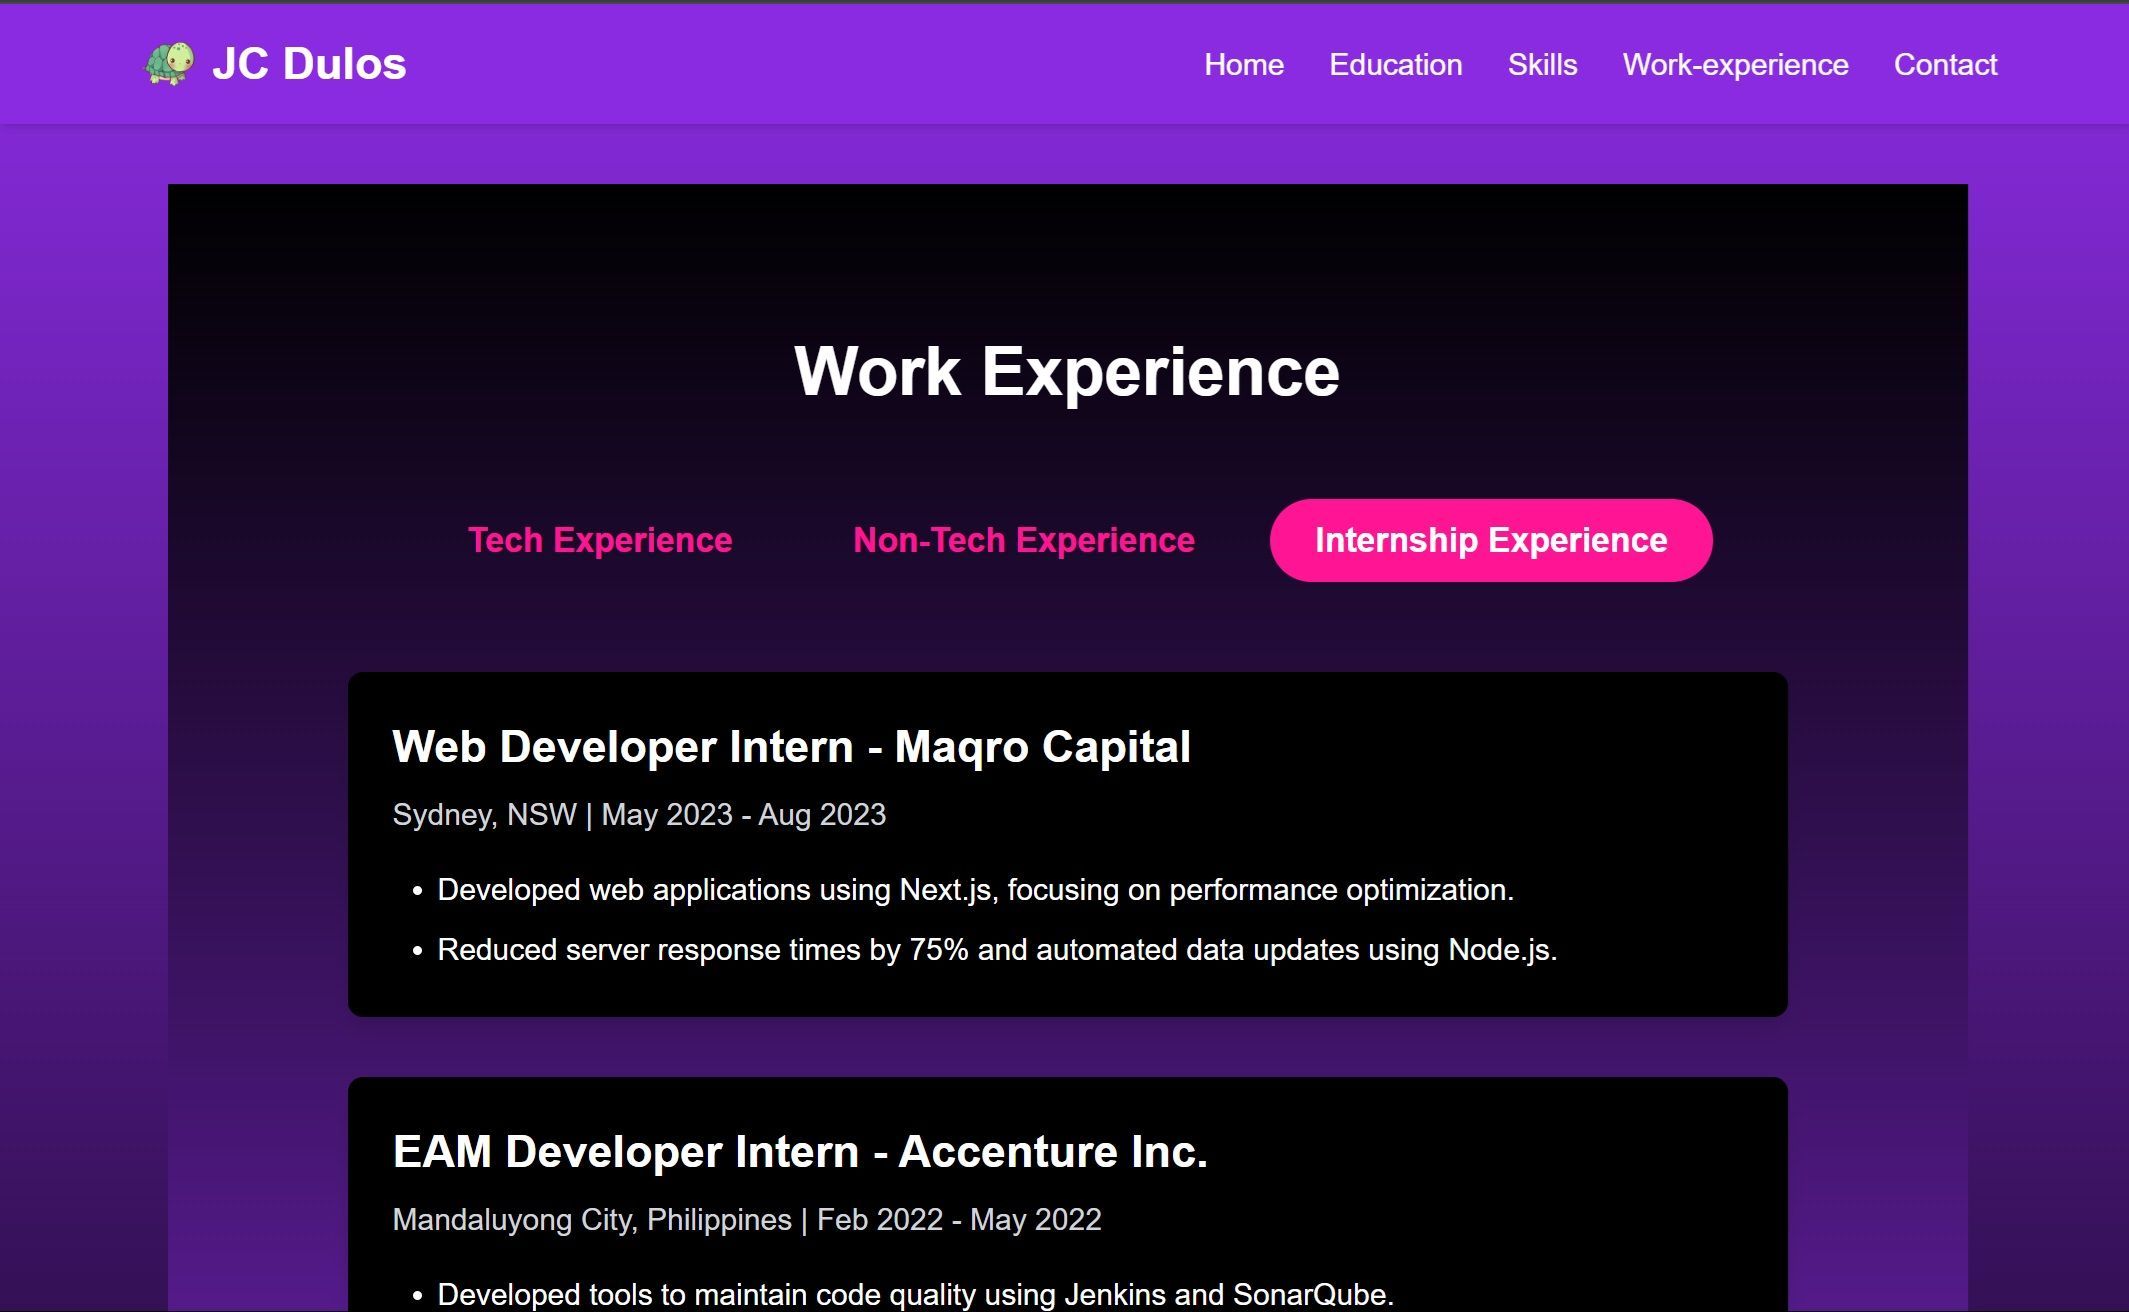Viewport: 2129px width, 1312px height.
Task: Open the Education nav link
Action: [x=1395, y=65]
